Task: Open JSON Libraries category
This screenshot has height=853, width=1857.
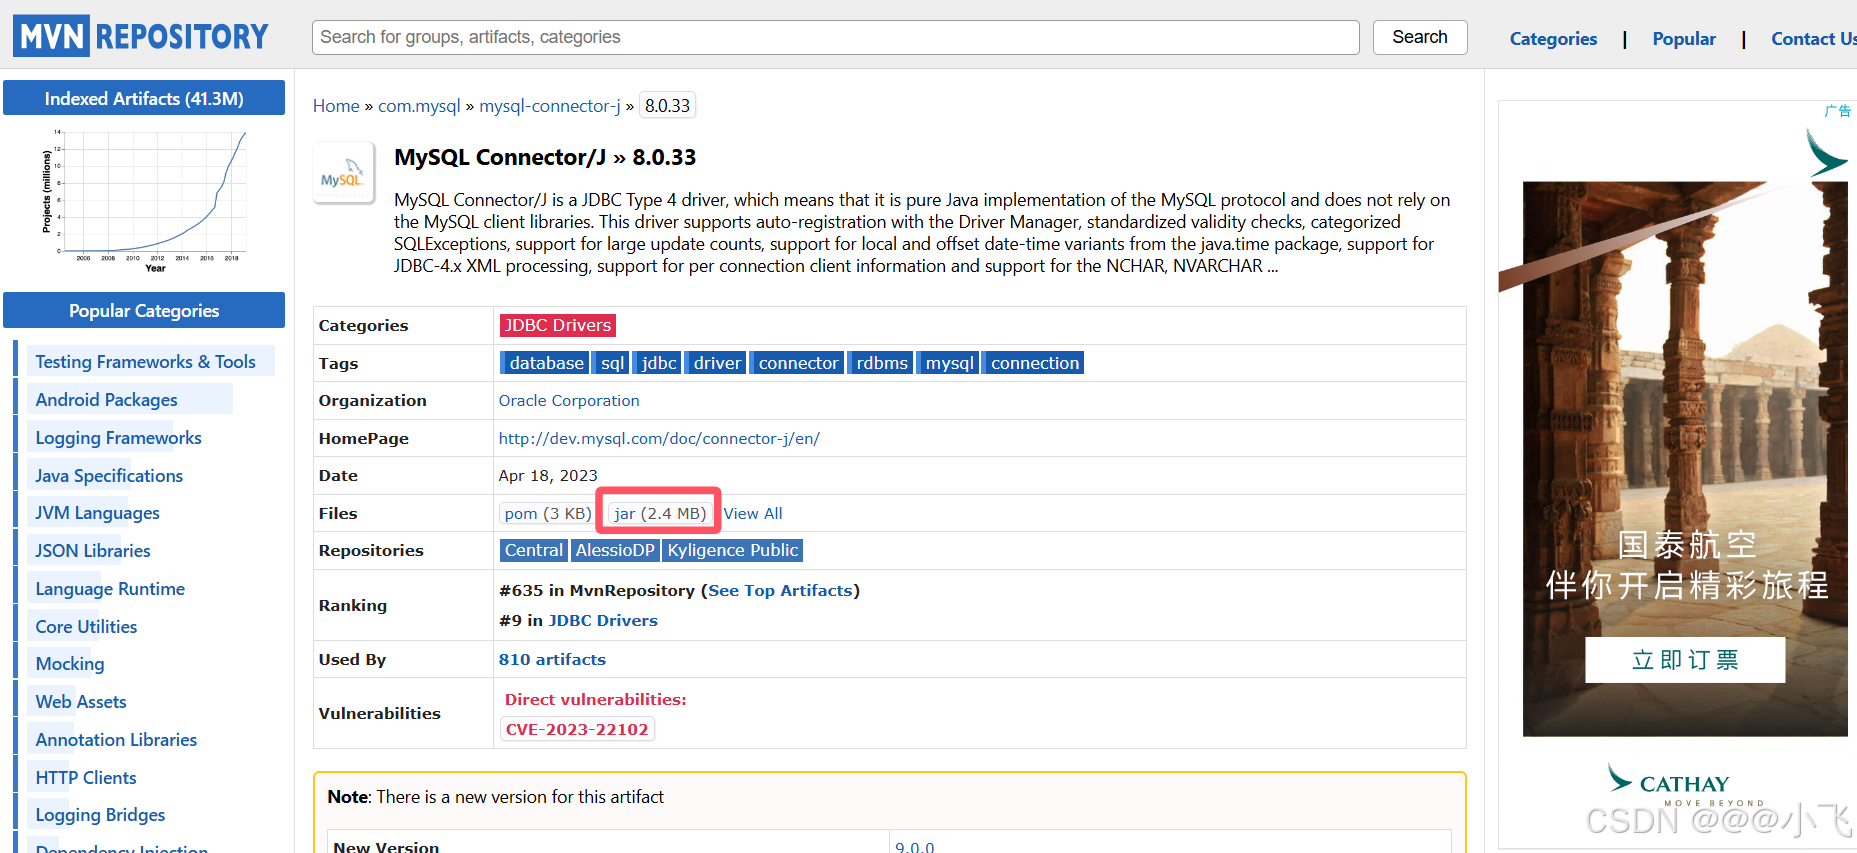Action: coord(93,550)
